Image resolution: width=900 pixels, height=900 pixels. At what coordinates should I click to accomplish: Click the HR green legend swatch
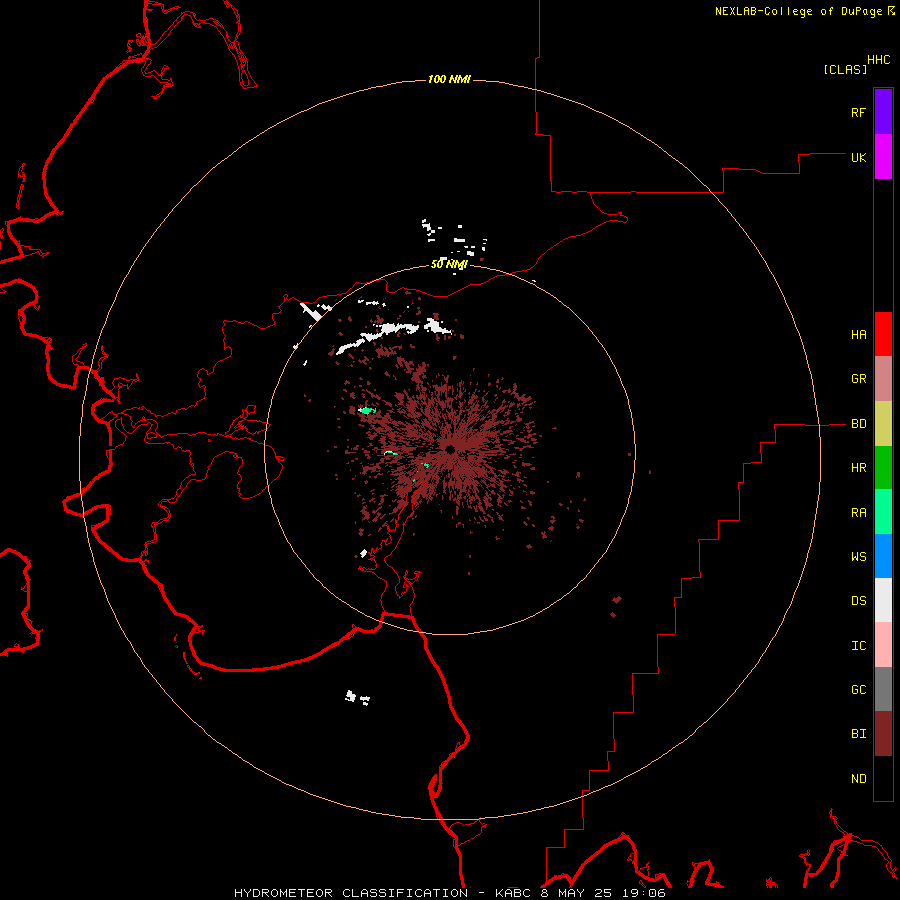pyautogui.click(x=883, y=468)
